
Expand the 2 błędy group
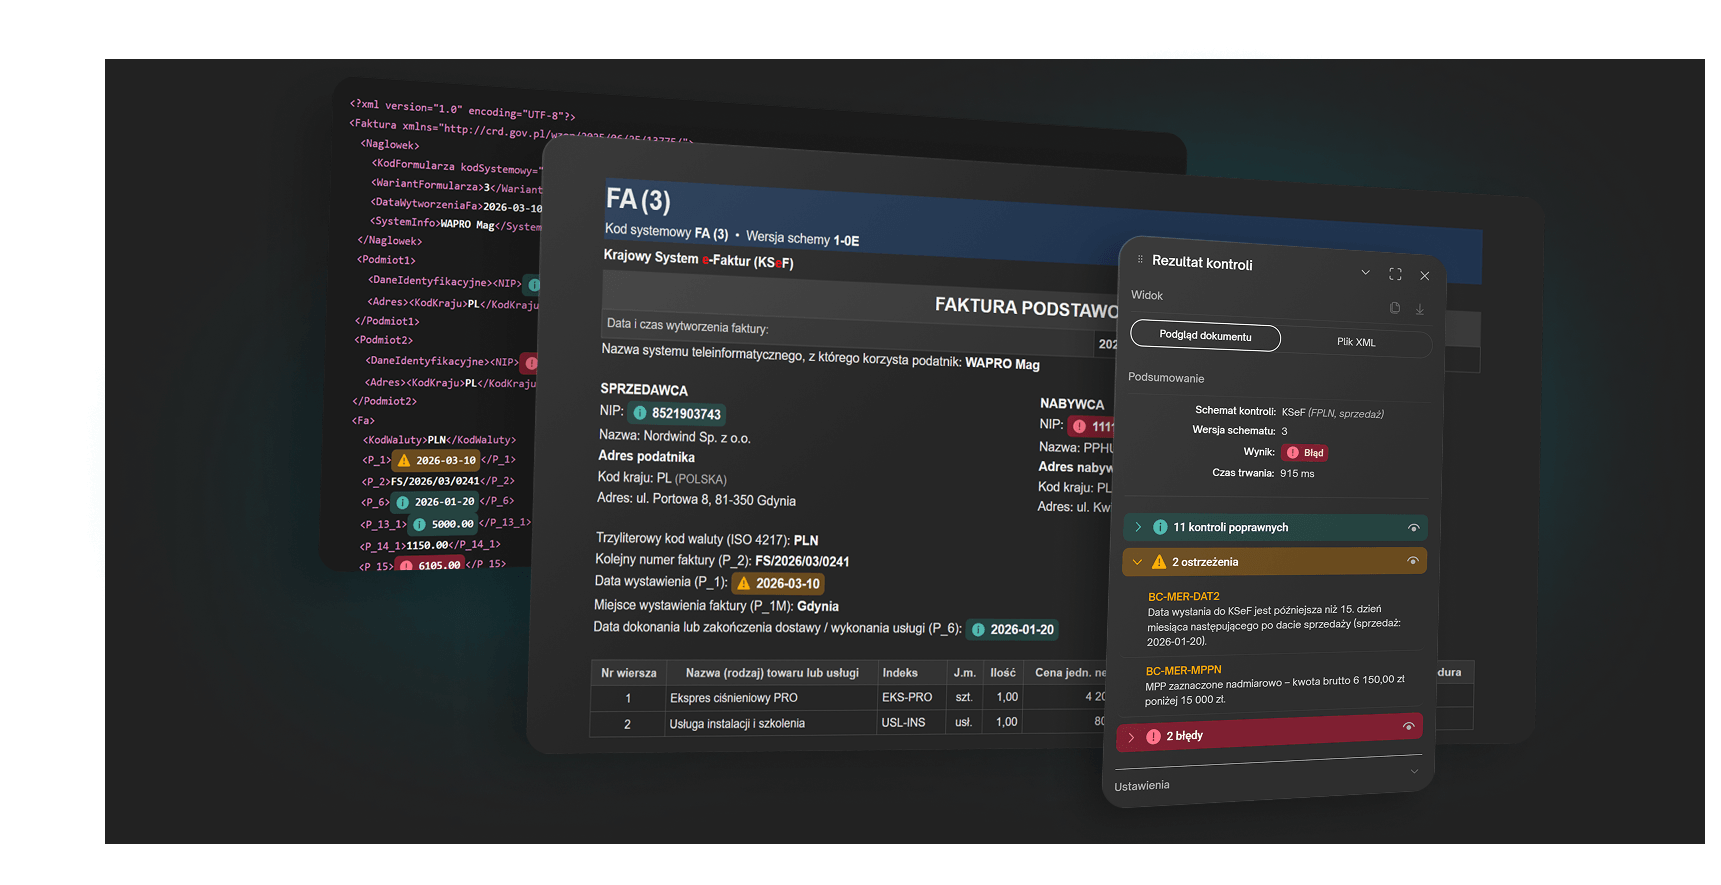click(1131, 737)
